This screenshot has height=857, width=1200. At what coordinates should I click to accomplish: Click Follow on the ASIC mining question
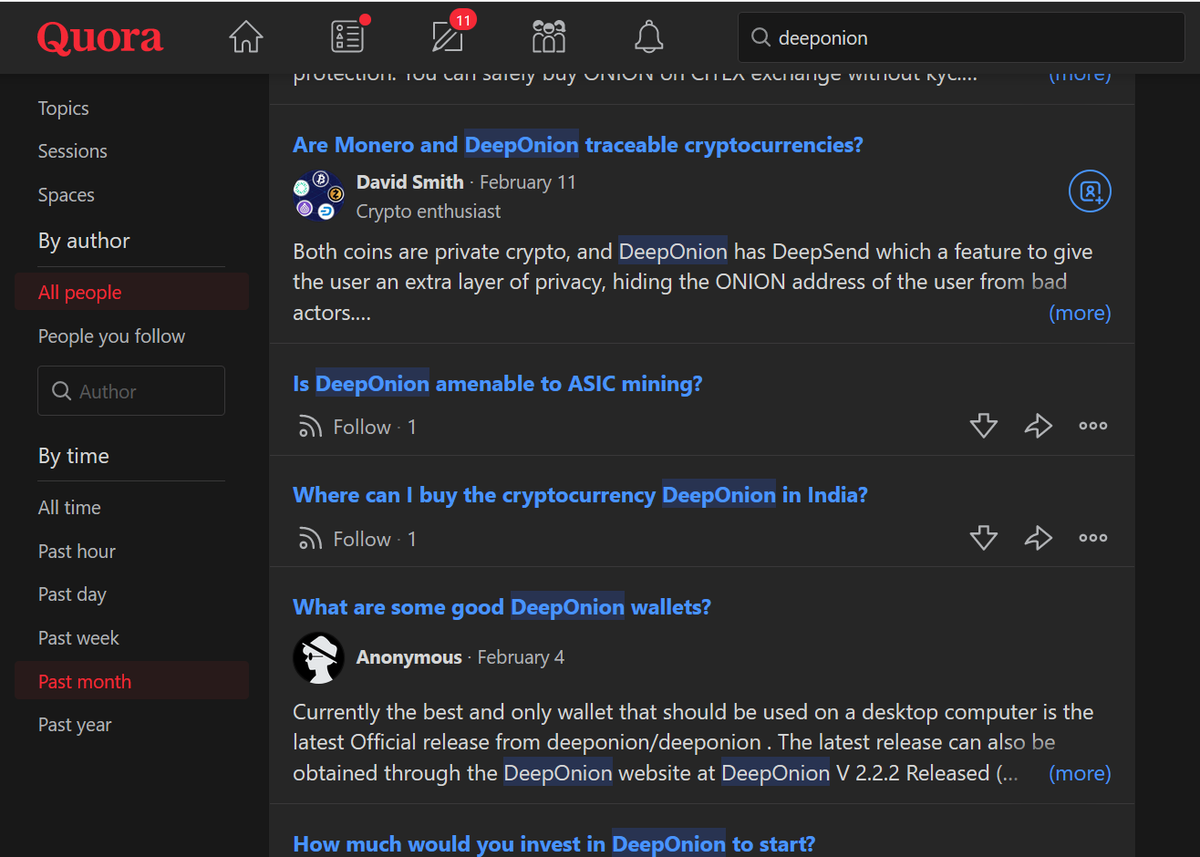[x=362, y=427]
